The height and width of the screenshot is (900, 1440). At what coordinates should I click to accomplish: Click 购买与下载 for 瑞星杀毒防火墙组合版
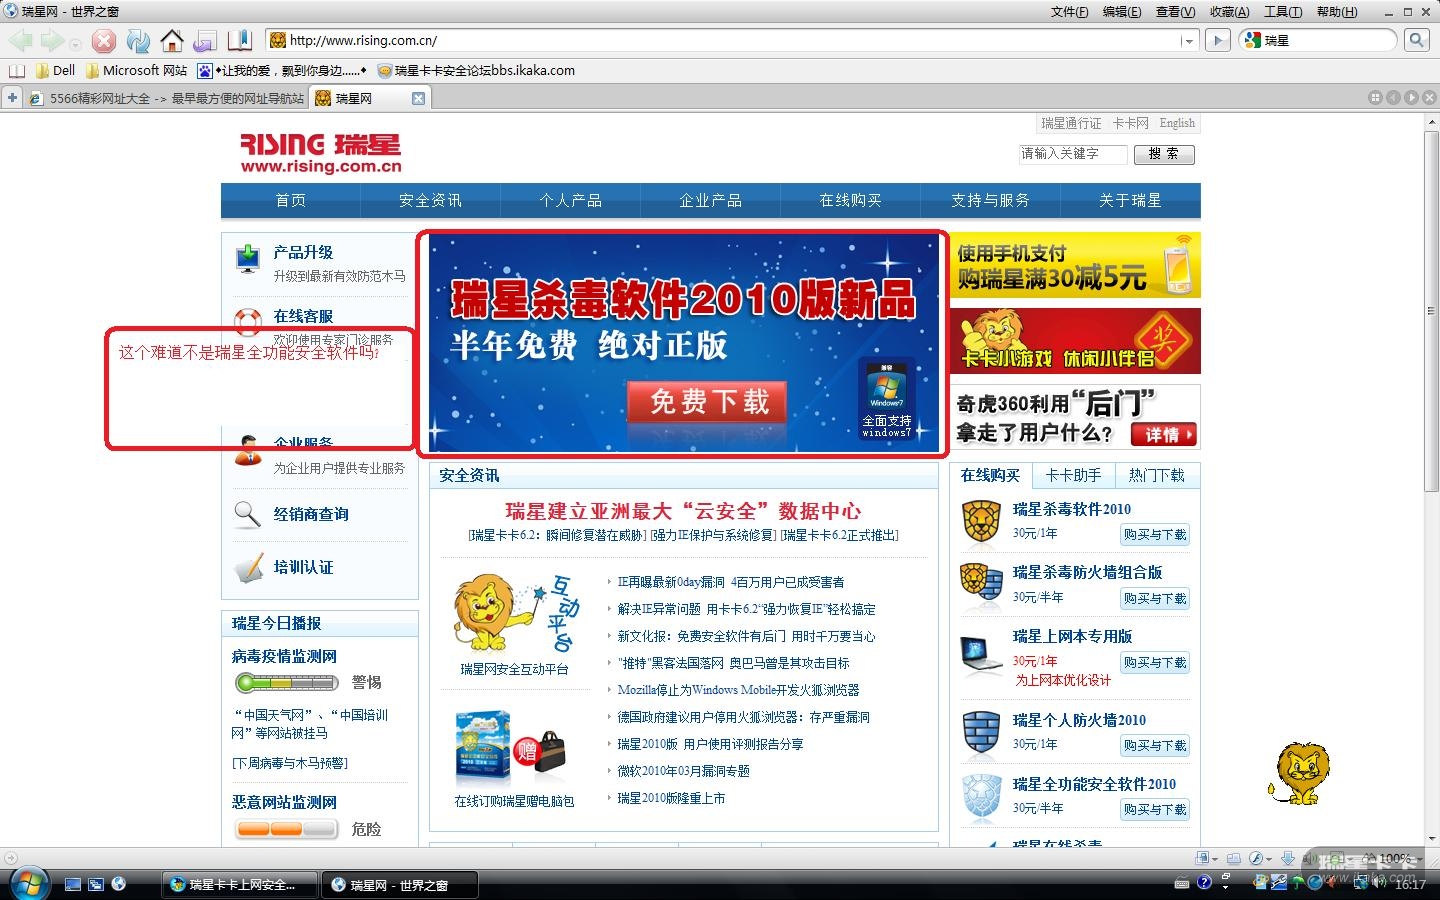[1155, 599]
